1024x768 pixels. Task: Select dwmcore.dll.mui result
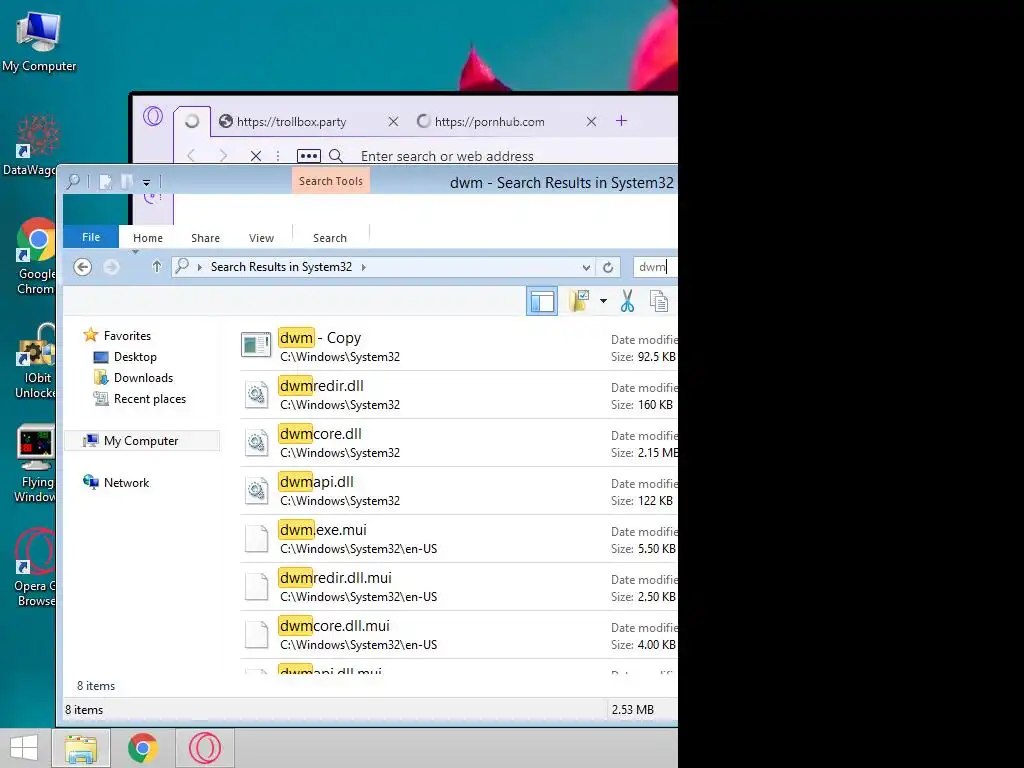[x=458, y=635]
